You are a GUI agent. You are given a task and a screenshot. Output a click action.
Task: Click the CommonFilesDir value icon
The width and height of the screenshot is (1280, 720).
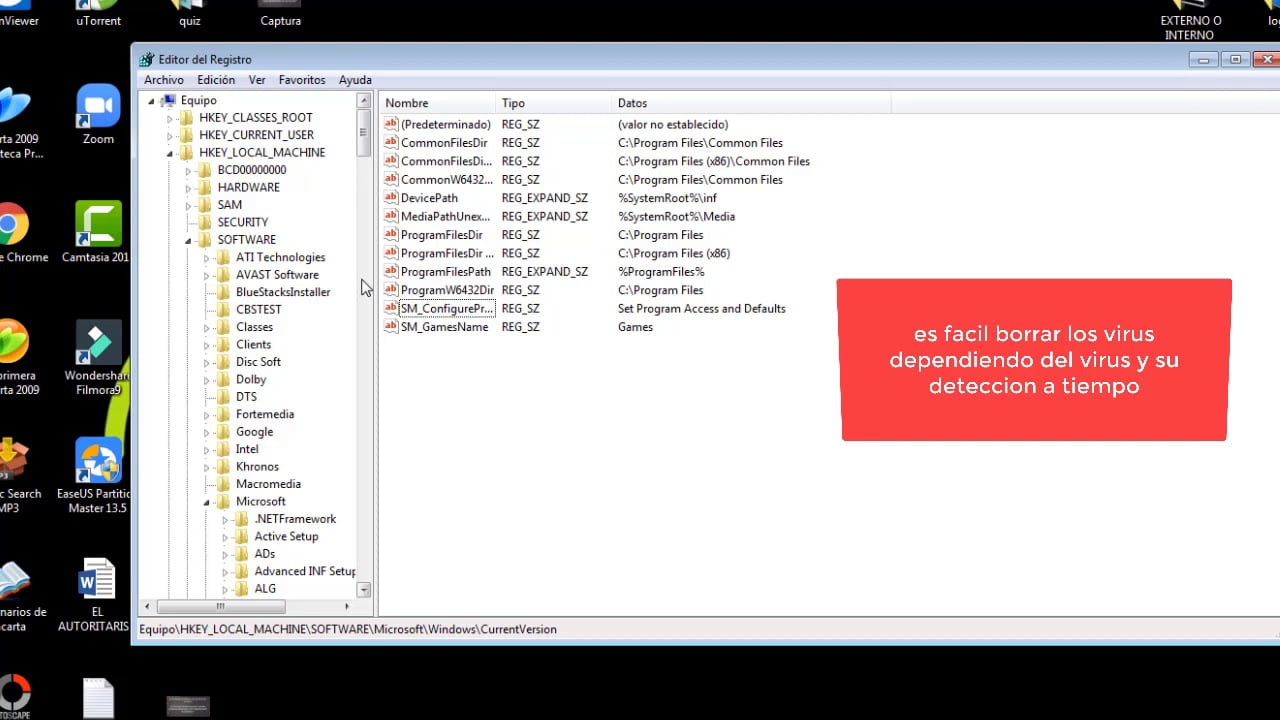tap(391, 143)
